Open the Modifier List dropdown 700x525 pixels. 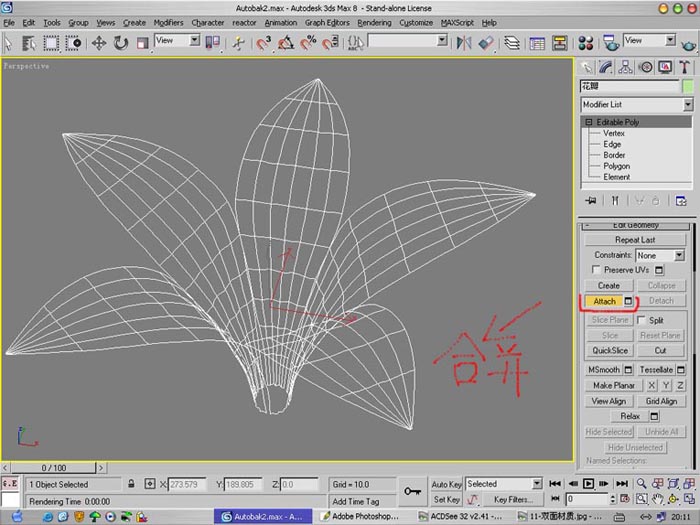637,104
